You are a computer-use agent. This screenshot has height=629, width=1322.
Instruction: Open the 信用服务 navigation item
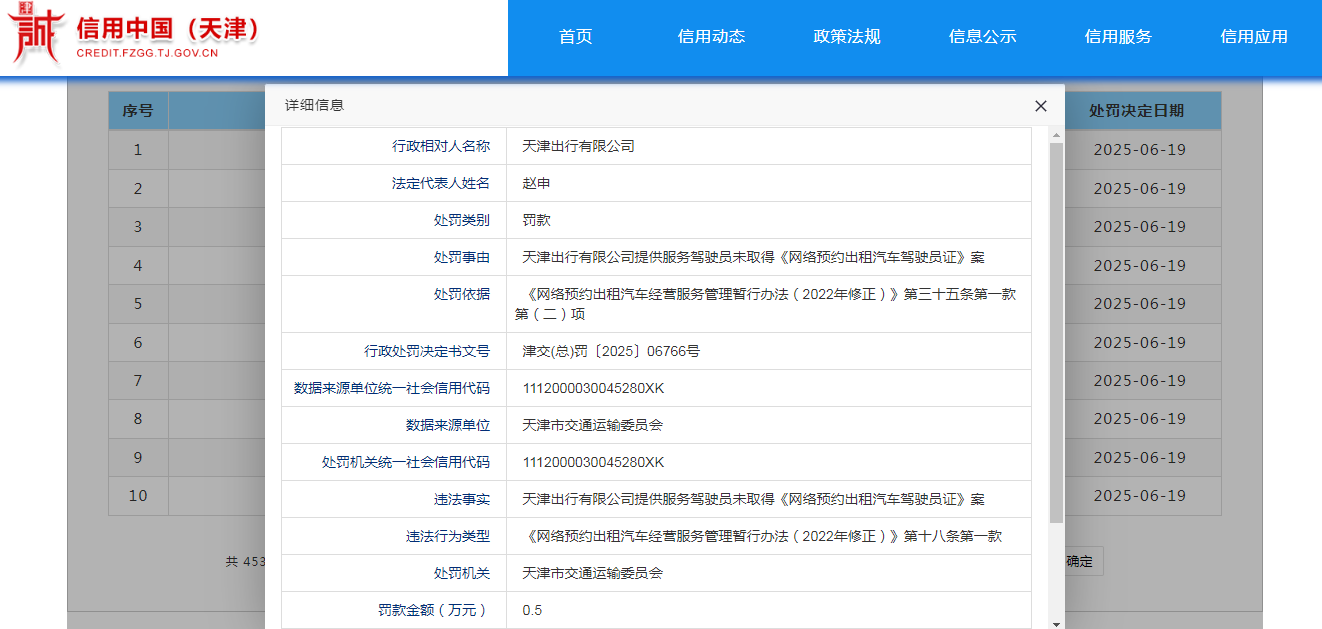point(1118,37)
